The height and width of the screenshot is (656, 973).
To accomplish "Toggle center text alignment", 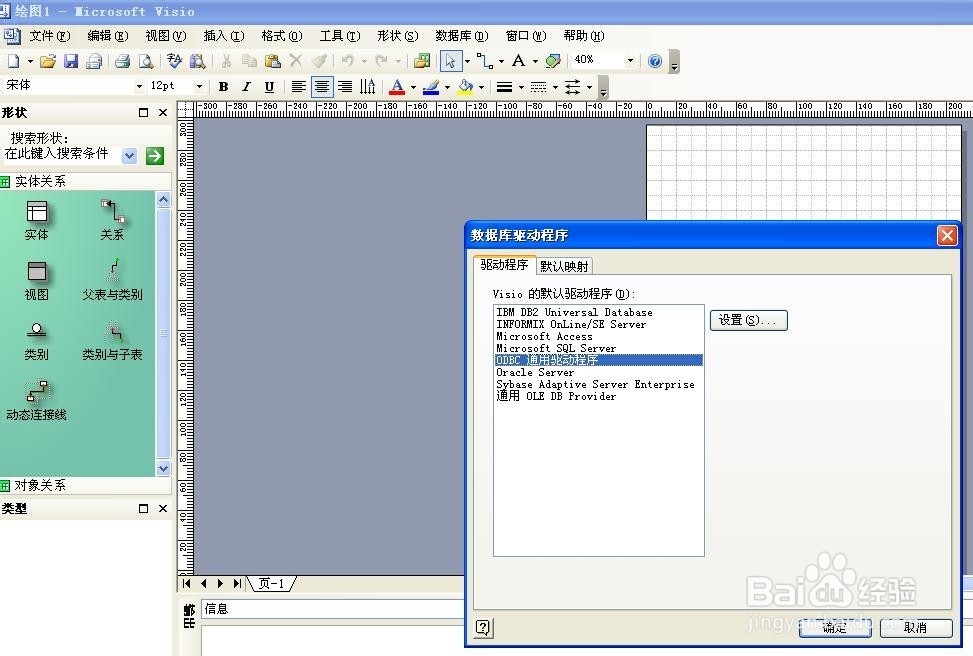I will 321,86.
